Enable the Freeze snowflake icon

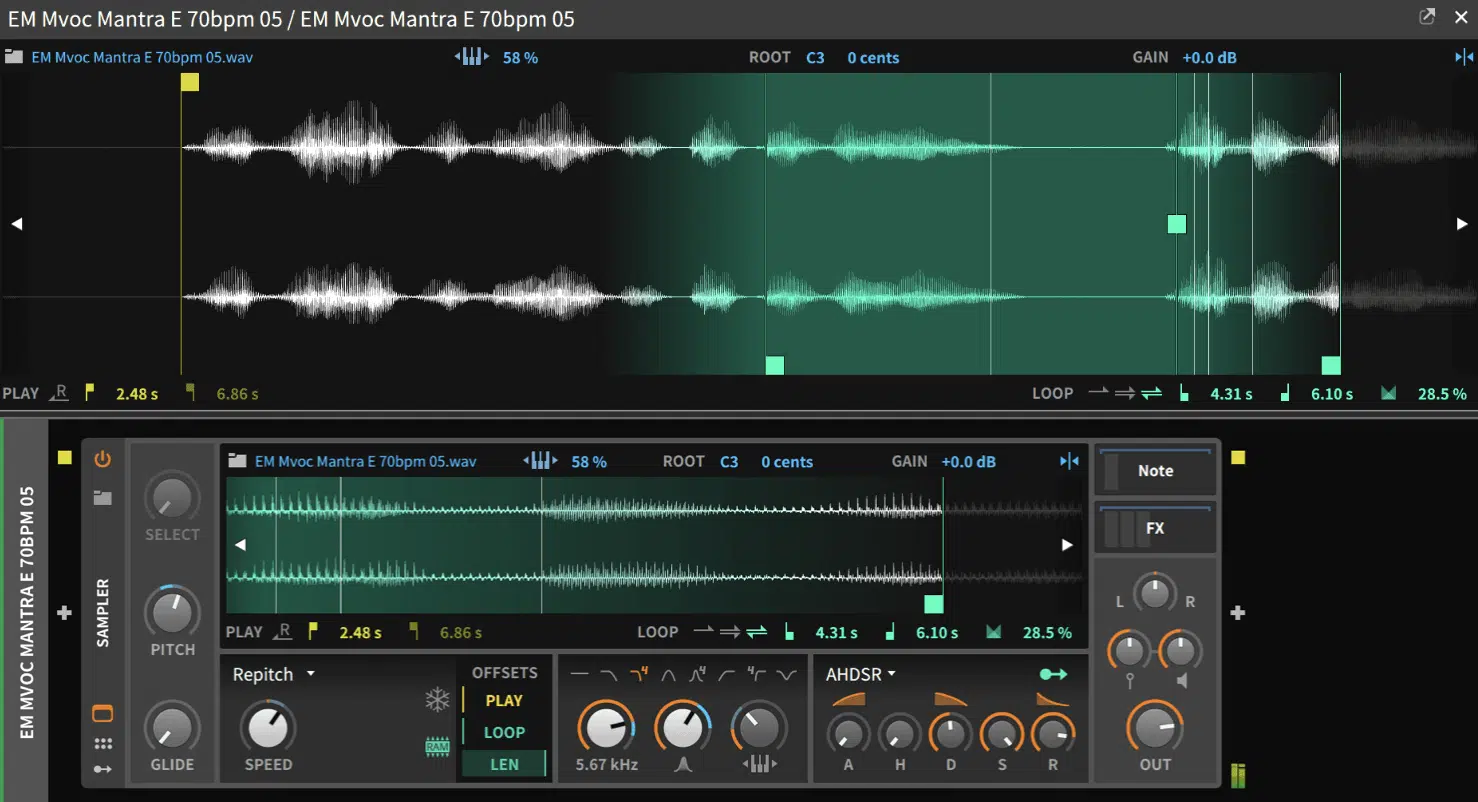click(x=438, y=700)
